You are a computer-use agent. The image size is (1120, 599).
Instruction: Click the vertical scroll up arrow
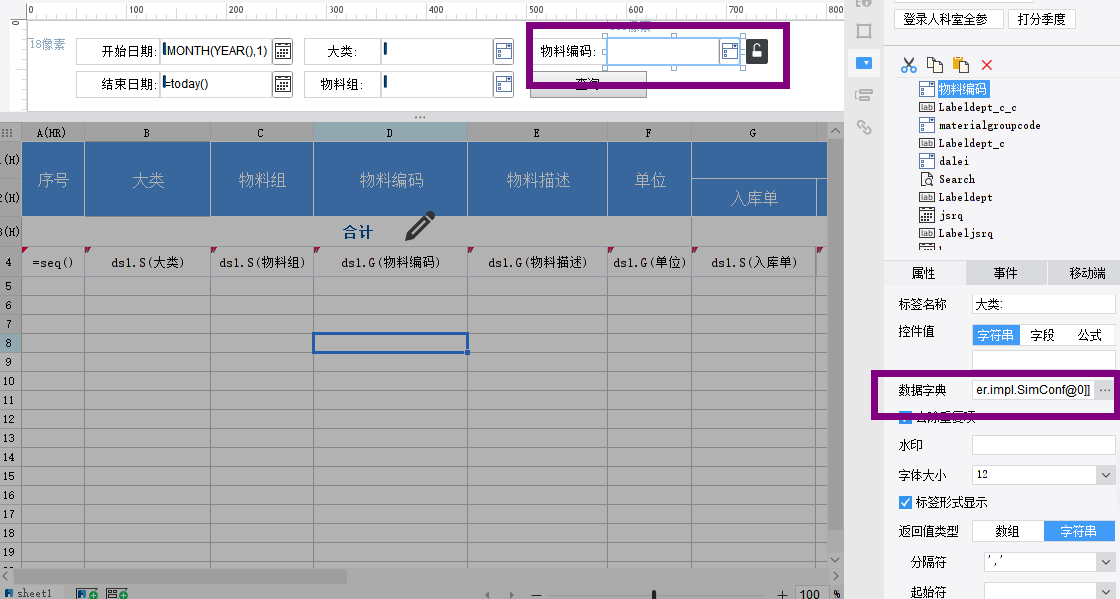tap(835, 131)
